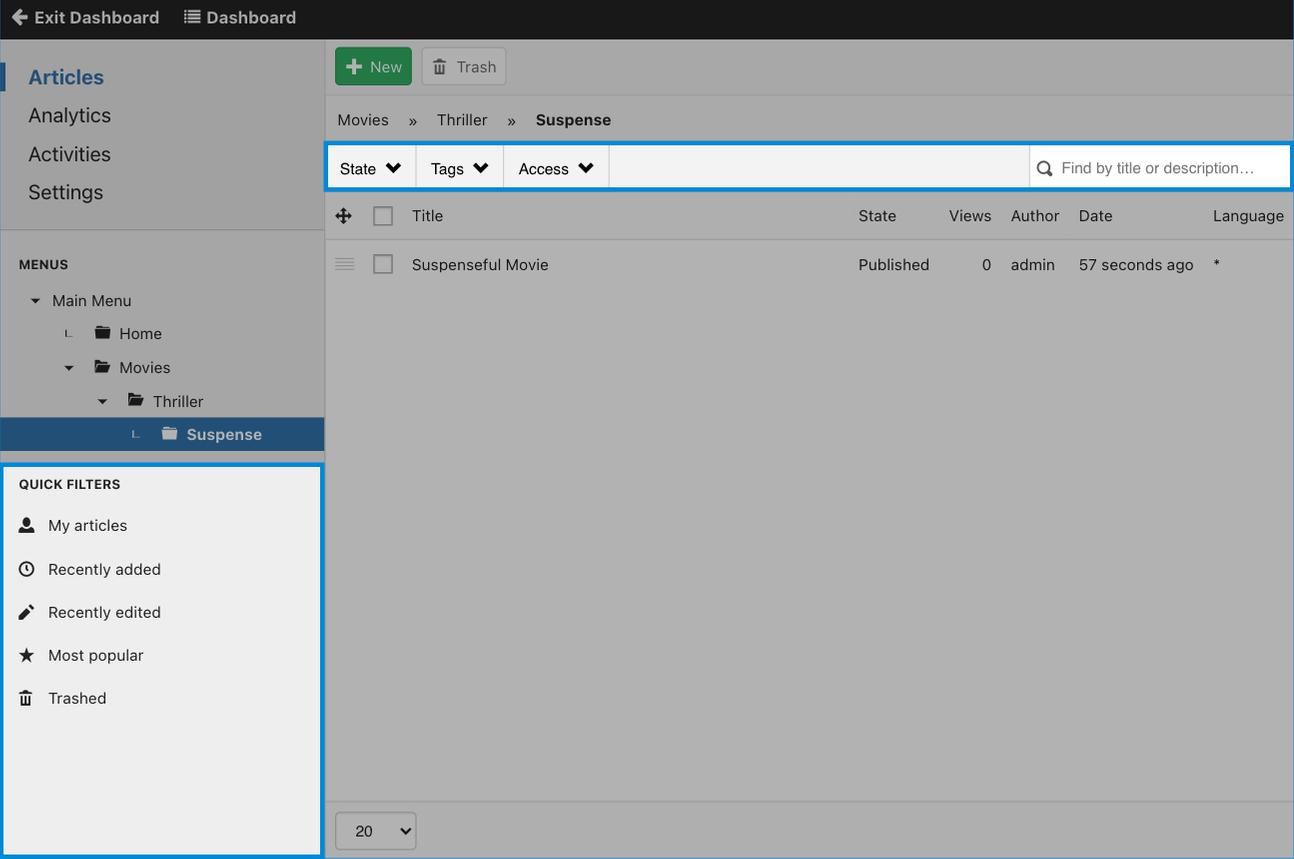Click the pencil icon for Recently edited
Screen dimensions: 1294x859
pyautogui.click(x=27, y=612)
